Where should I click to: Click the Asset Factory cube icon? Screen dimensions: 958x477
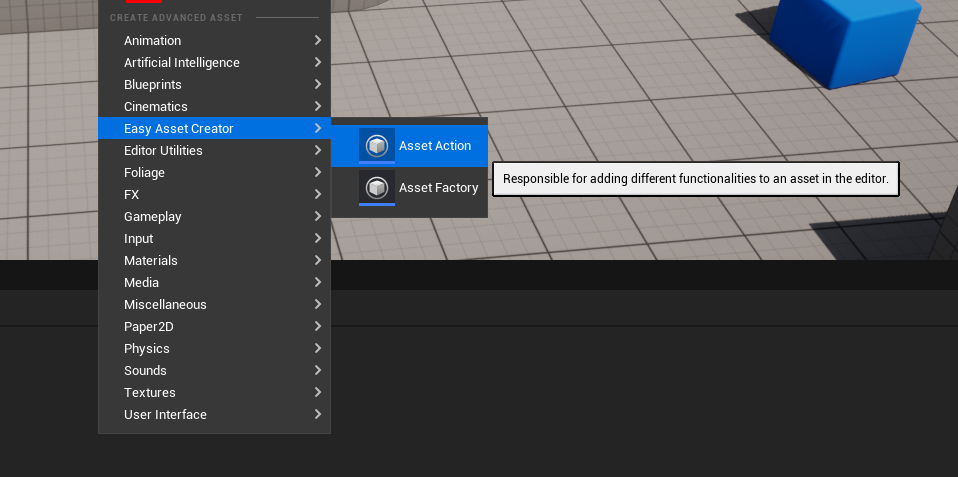point(377,188)
